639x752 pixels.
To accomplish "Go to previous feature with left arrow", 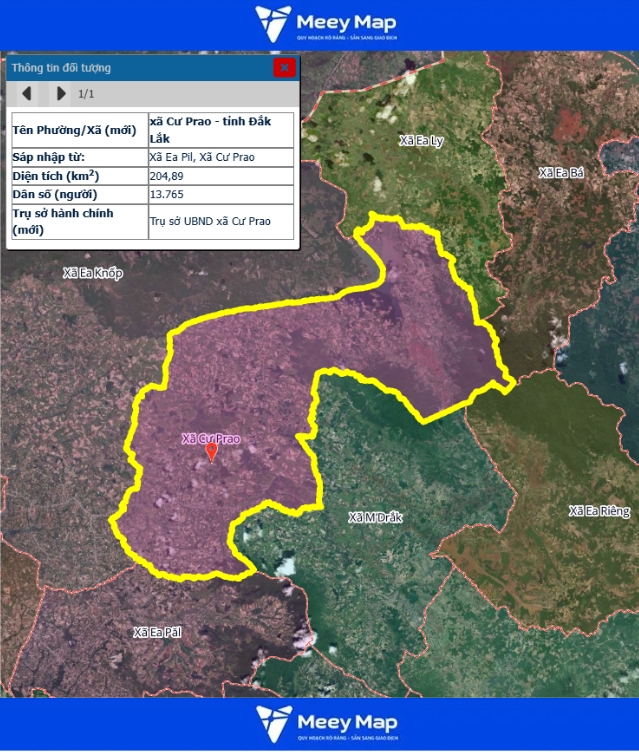I will click(x=27, y=94).
